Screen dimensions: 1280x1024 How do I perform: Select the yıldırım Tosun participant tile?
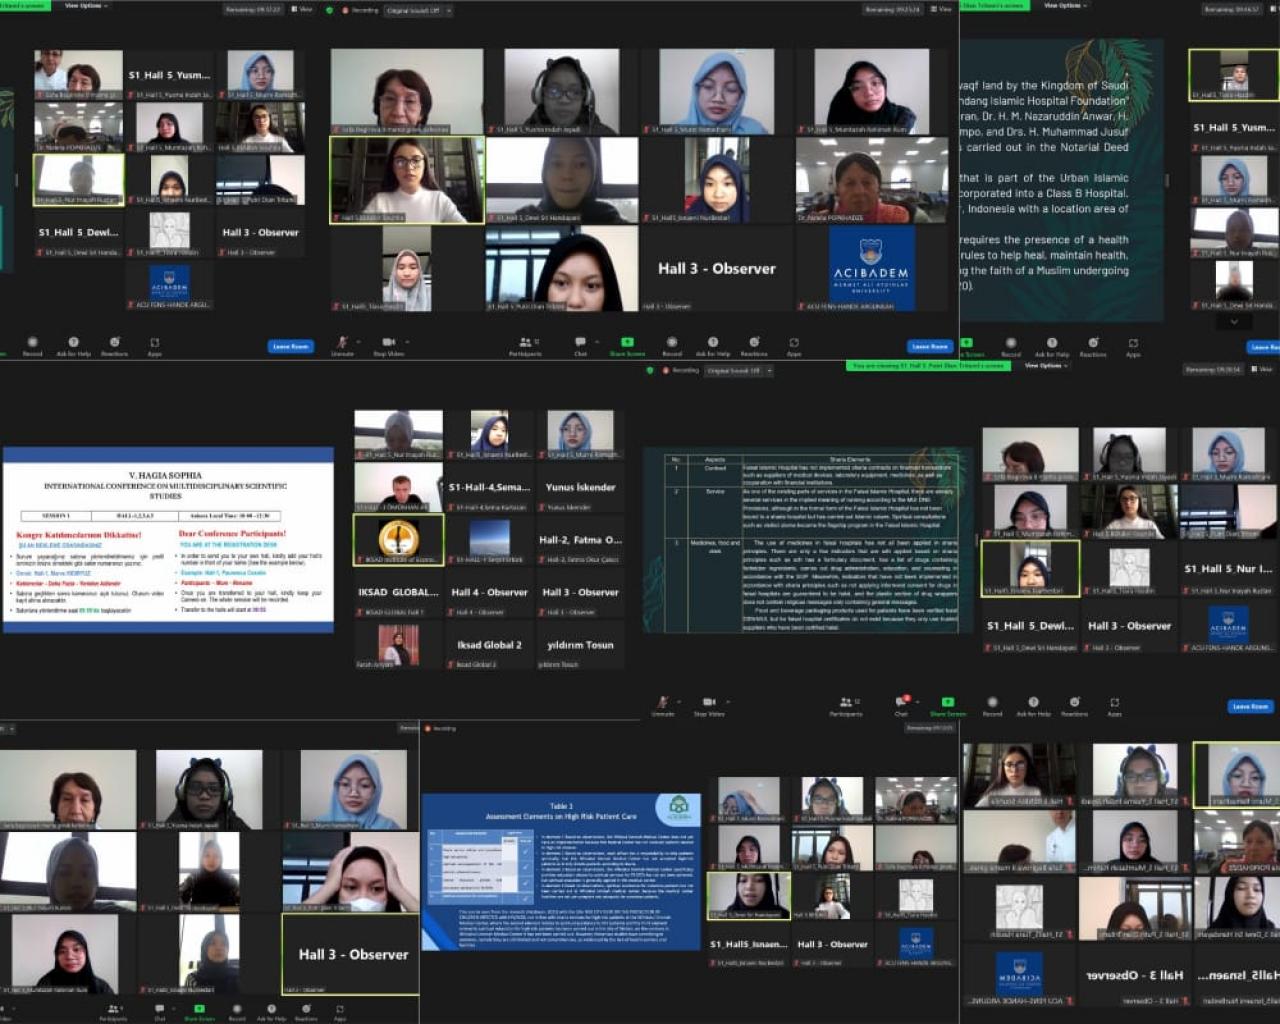580,646
